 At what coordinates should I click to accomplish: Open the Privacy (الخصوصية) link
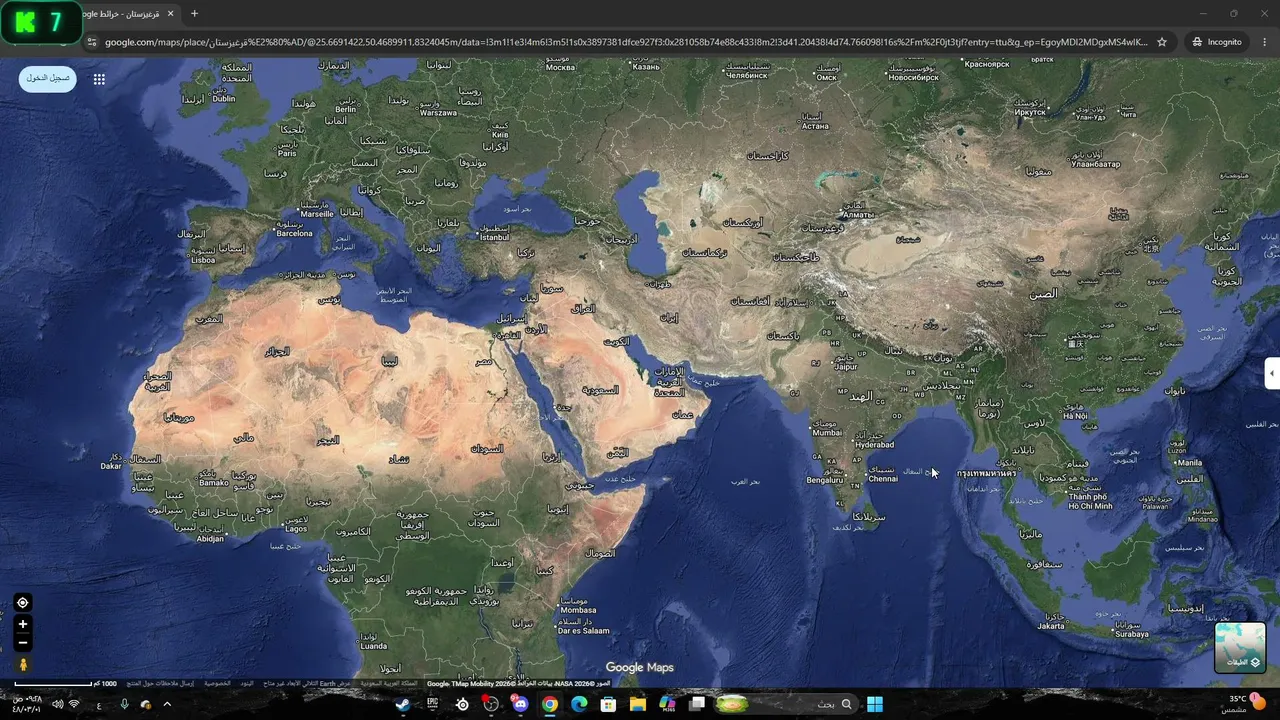point(218,684)
